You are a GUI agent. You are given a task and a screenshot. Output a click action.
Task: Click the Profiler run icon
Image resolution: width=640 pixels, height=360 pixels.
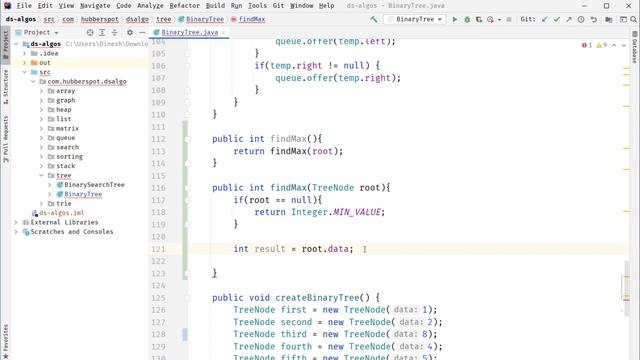[x=490, y=19]
